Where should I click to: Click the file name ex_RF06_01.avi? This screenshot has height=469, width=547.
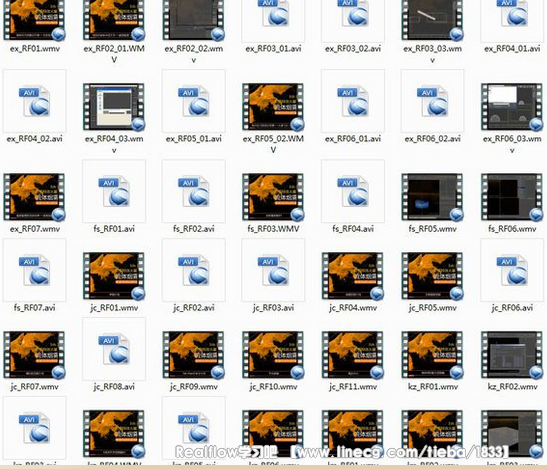tap(353, 139)
